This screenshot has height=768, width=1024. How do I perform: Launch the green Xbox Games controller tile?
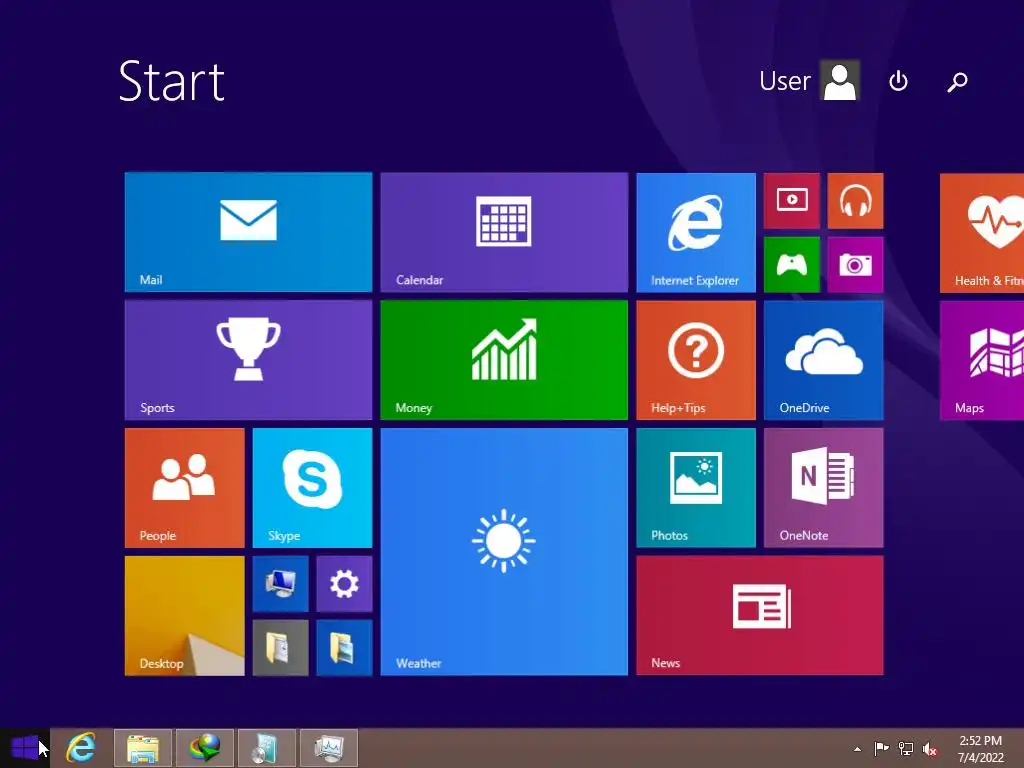(x=792, y=264)
